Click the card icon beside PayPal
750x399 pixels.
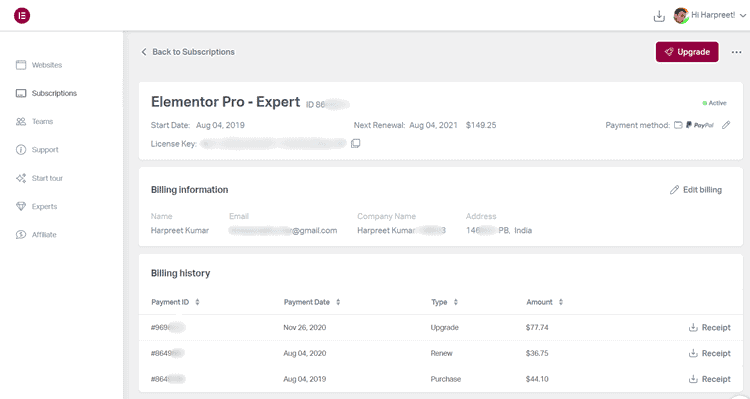pos(678,125)
